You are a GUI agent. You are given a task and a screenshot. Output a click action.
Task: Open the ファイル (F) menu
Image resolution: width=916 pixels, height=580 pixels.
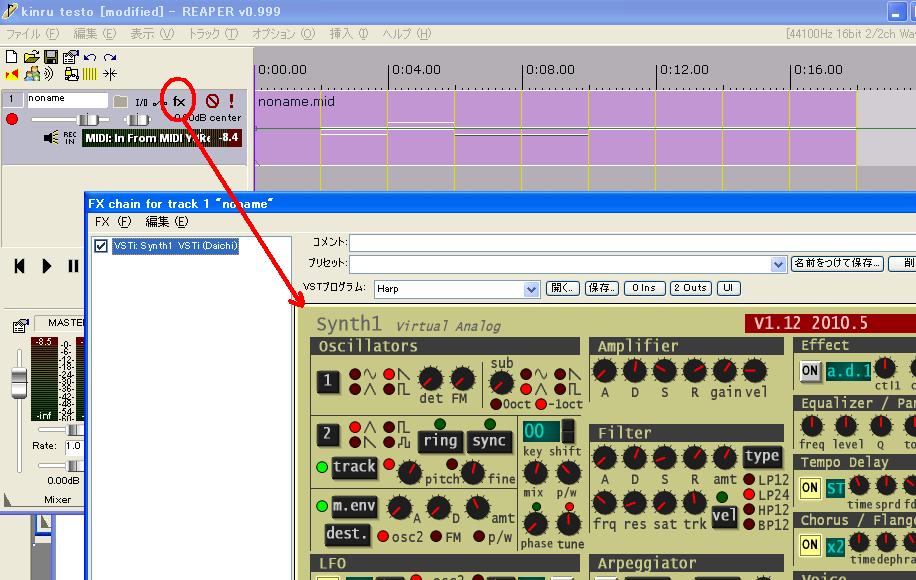pos(32,34)
